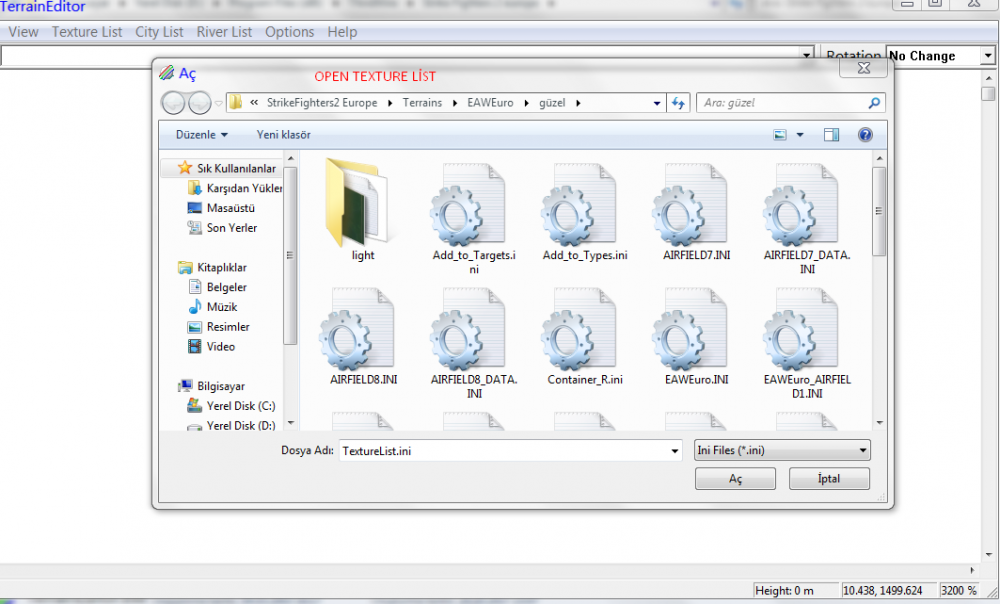Open Belgeler library

(x=217, y=287)
